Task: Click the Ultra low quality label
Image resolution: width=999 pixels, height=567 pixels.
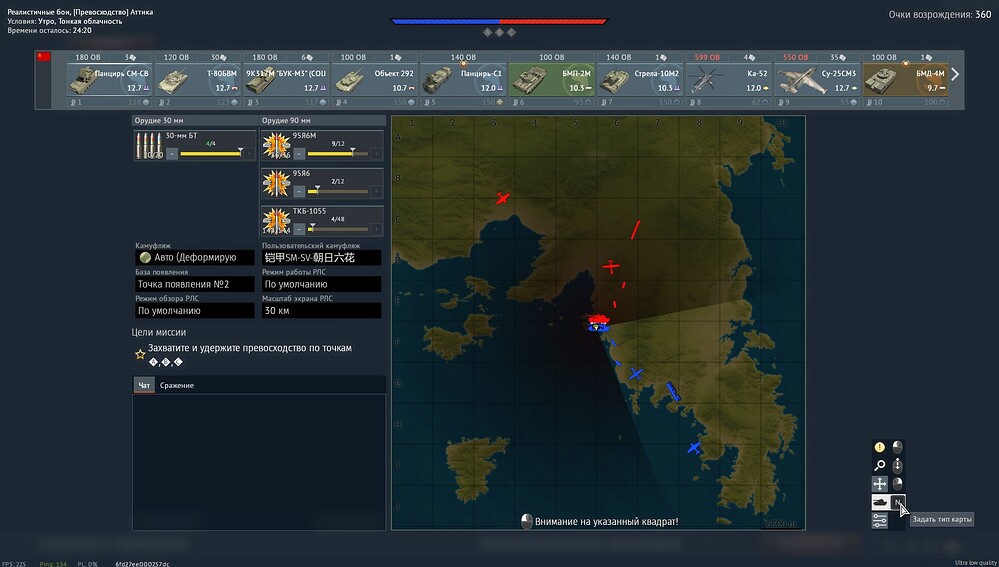Action: point(975,563)
